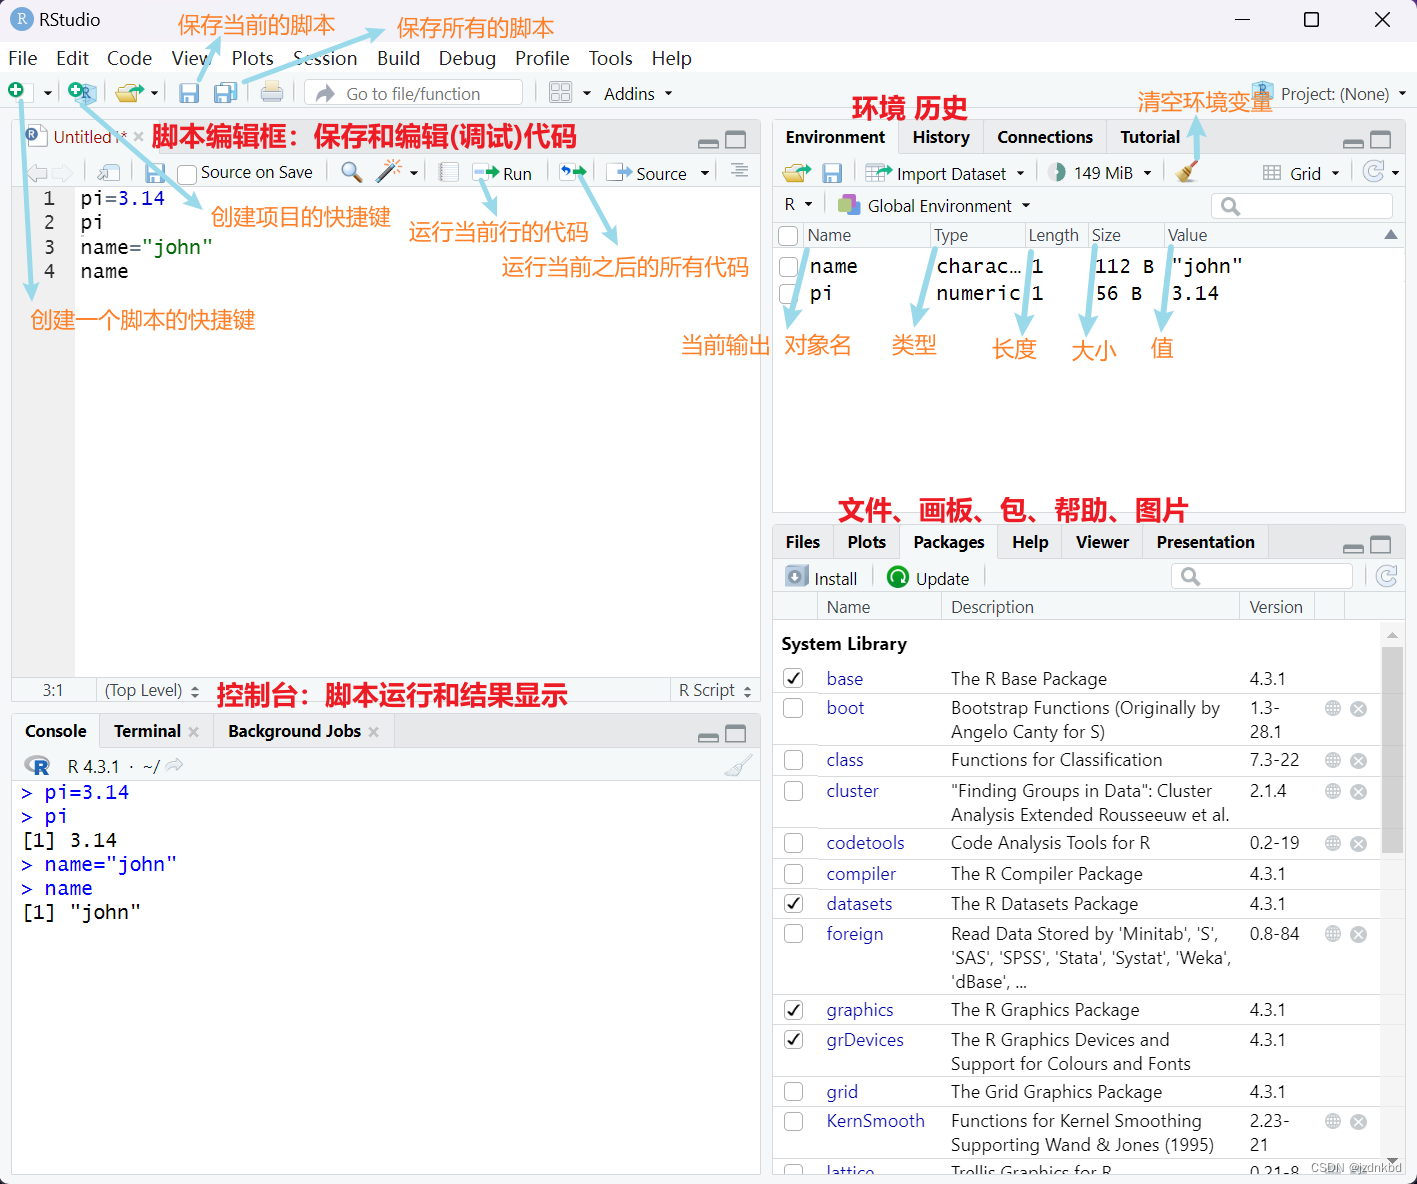1417x1184 pixels.
Task: Refresh the Packages list
Action: point(1386,576)
